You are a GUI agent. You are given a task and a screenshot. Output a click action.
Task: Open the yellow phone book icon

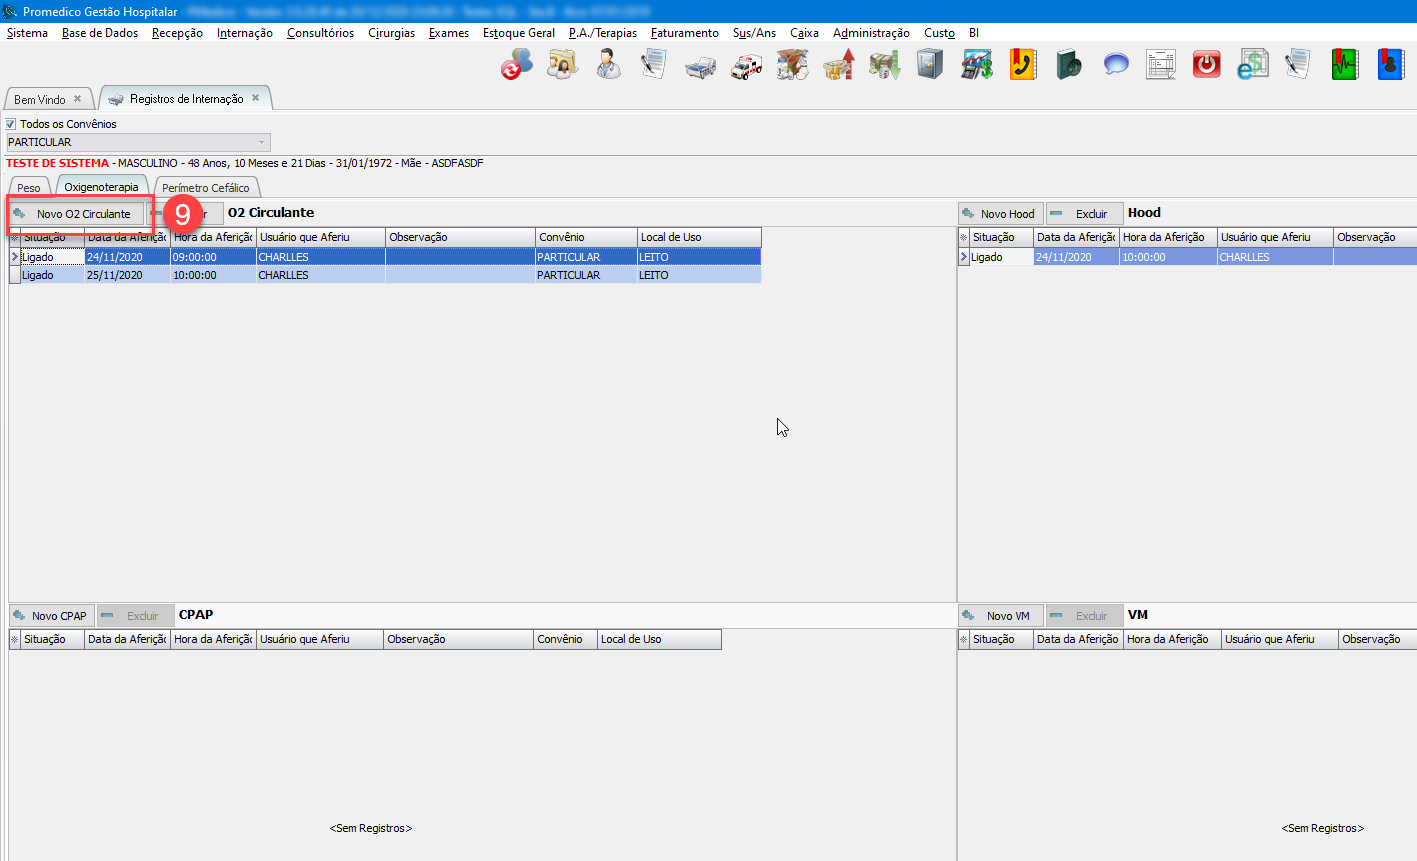(1022, 66)
